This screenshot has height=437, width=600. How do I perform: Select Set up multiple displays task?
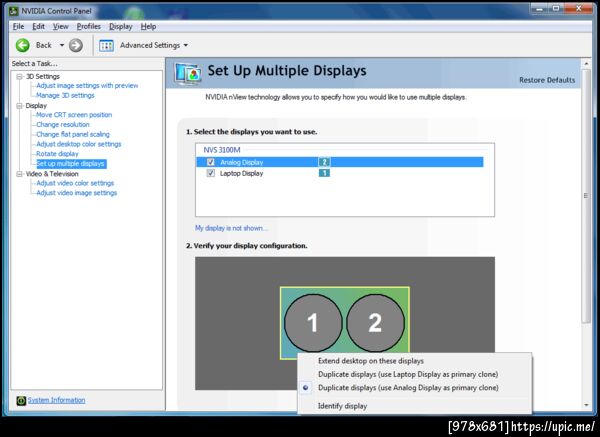coord(70,164)
